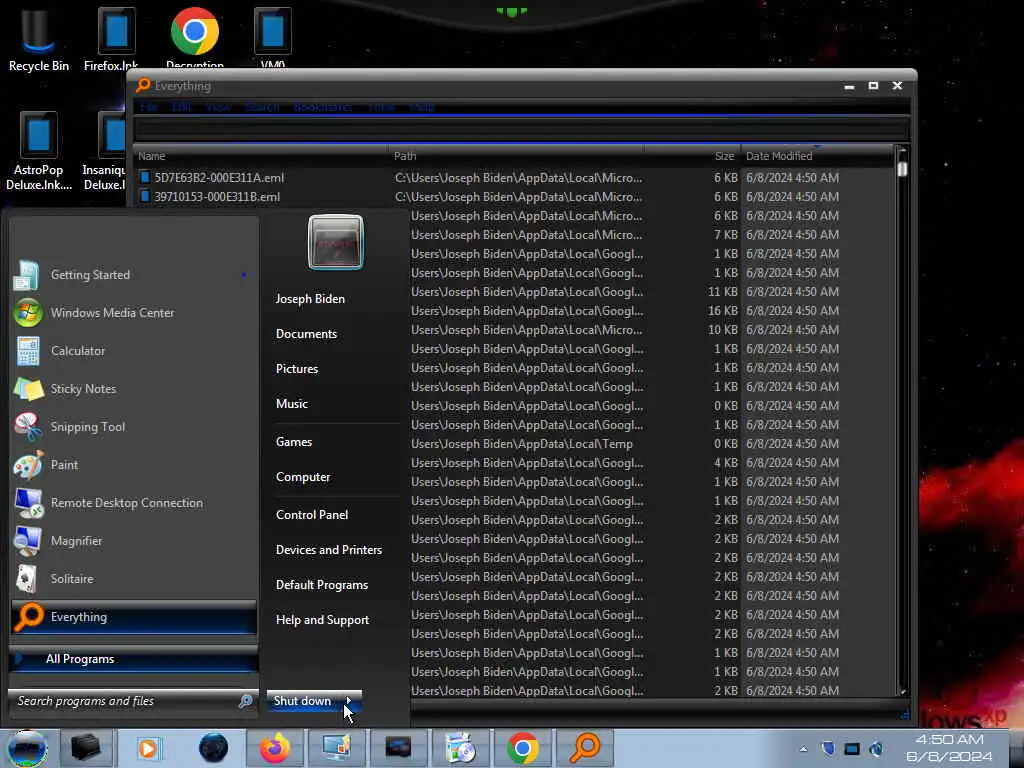Open Google Chrome from the taskbar
The width and height of the screenshot is (1024, 768).
point(522,748)
